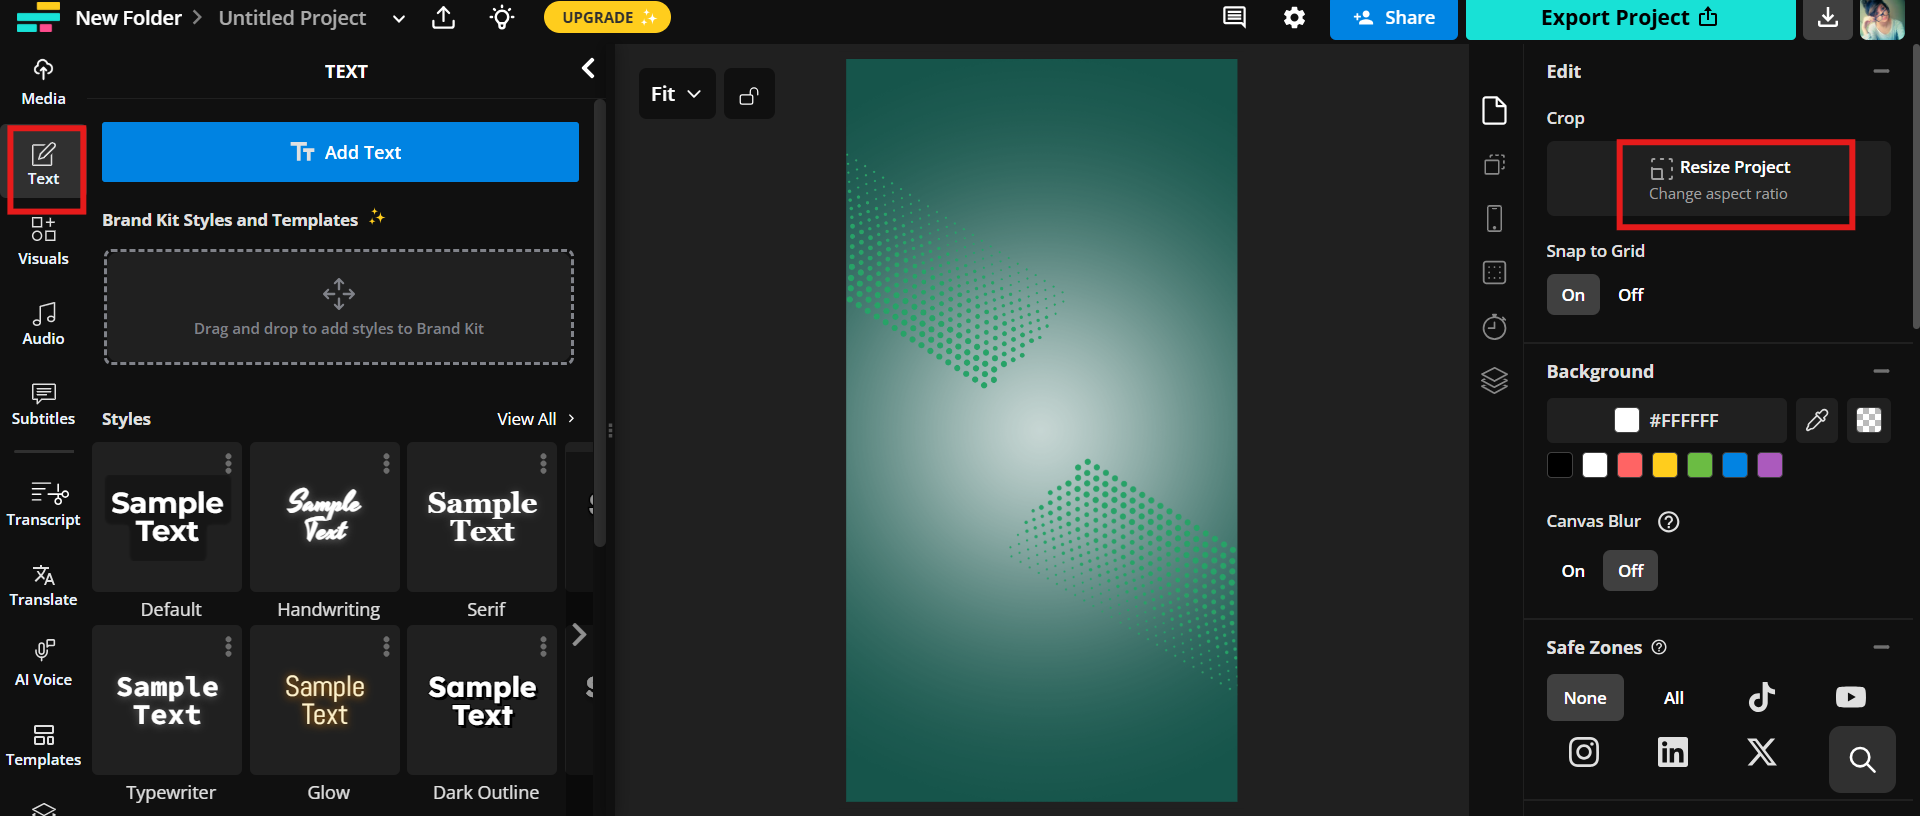
Task: Open the layers icon in right toolbar
Action: pos(1494,381)
